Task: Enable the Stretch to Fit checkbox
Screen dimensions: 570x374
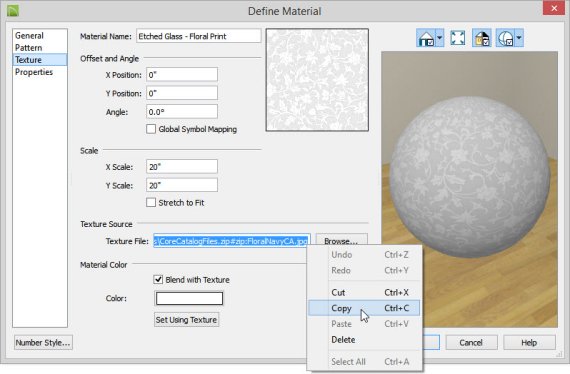Action: click(151, 202)
